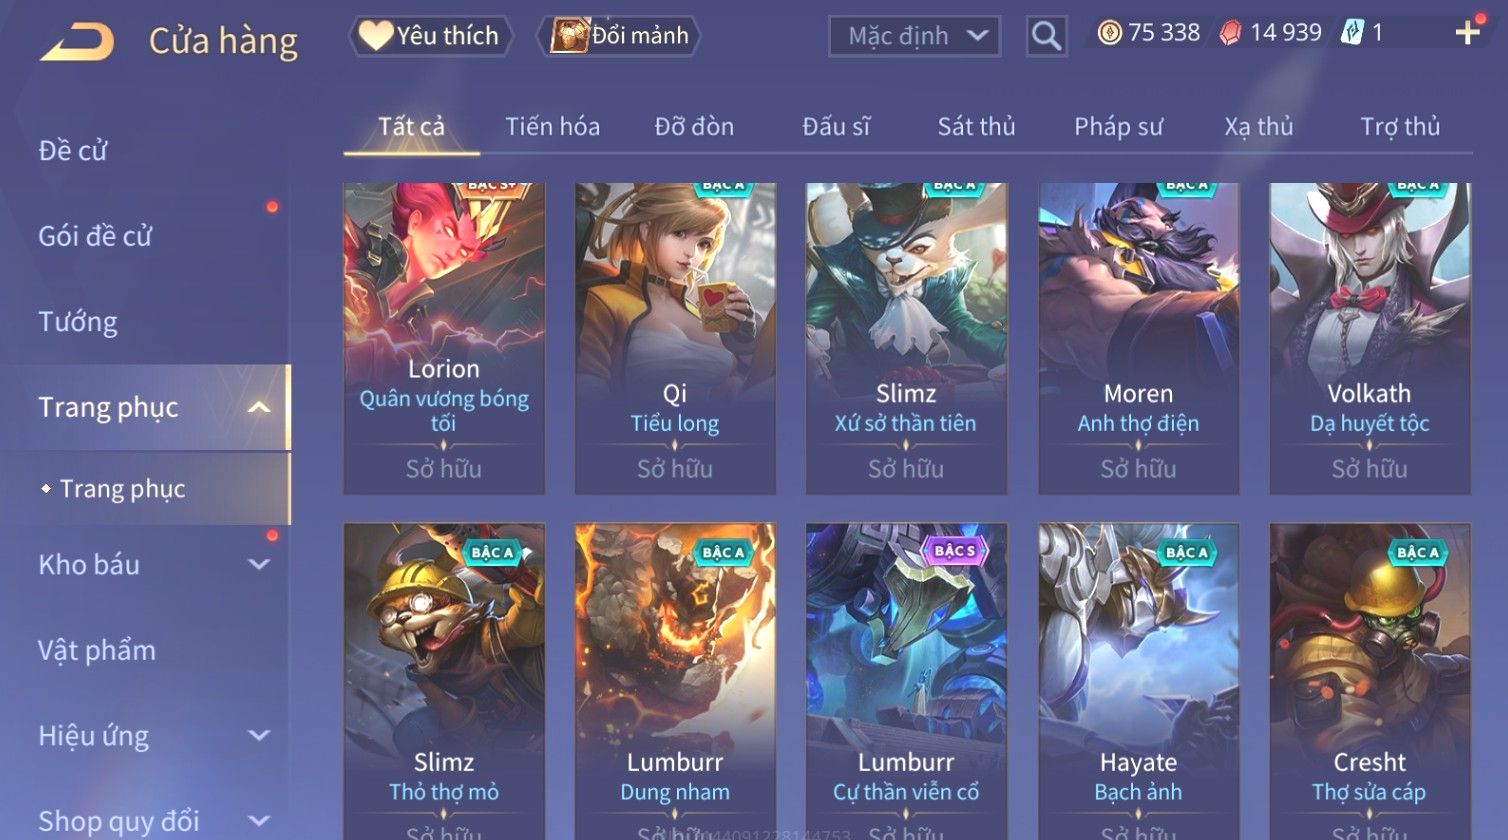Select Hayate Bạch ảnh skin card
The width and height of the screenshot is (1508, 840).
pyautogui.click(x=1138, y=682)
